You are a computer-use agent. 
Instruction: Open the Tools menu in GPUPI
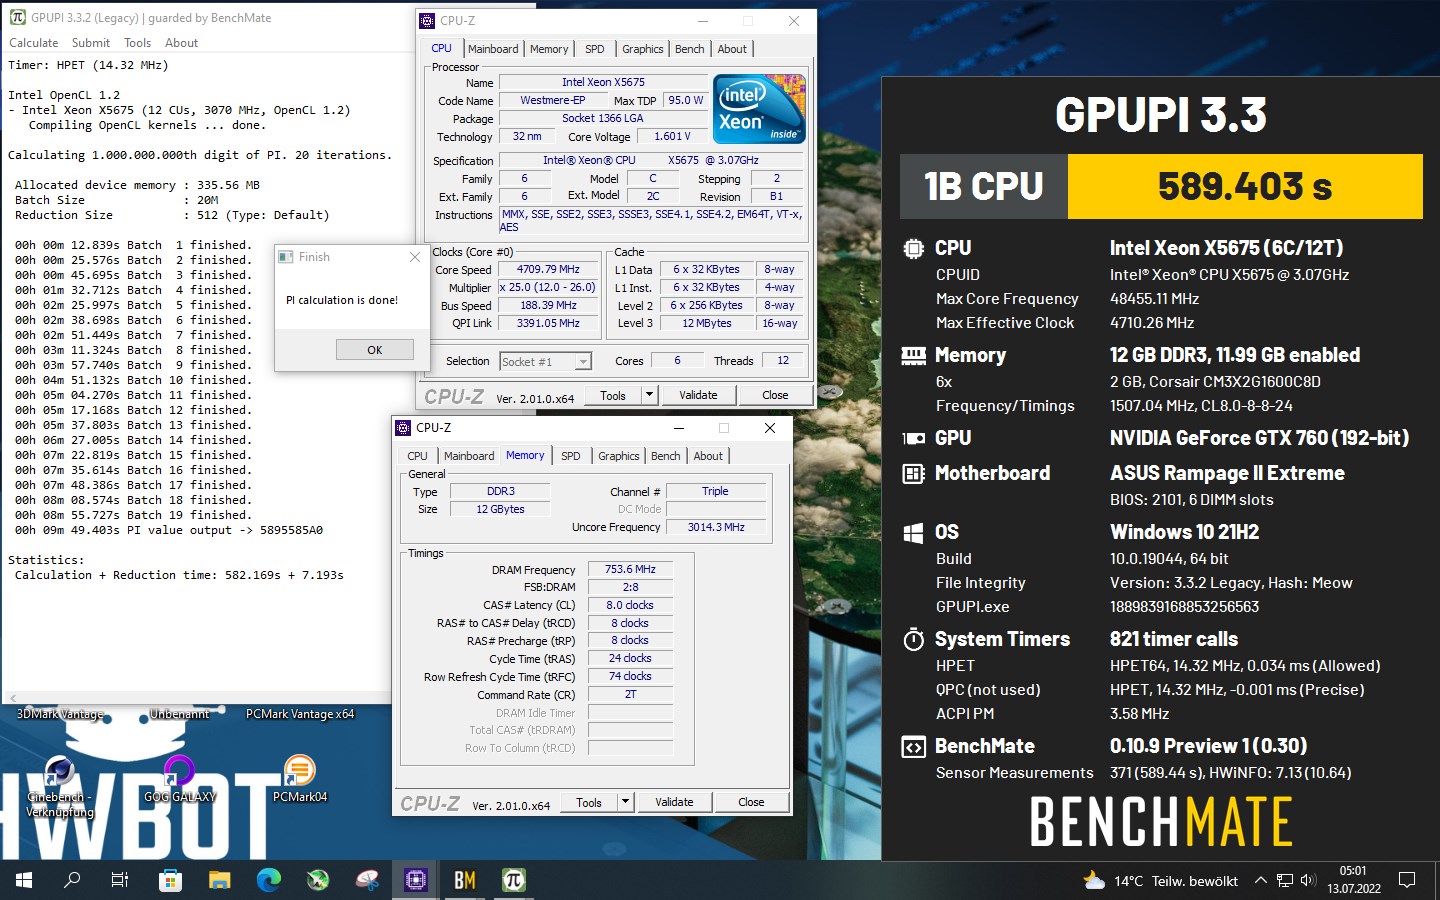(138, 43)
